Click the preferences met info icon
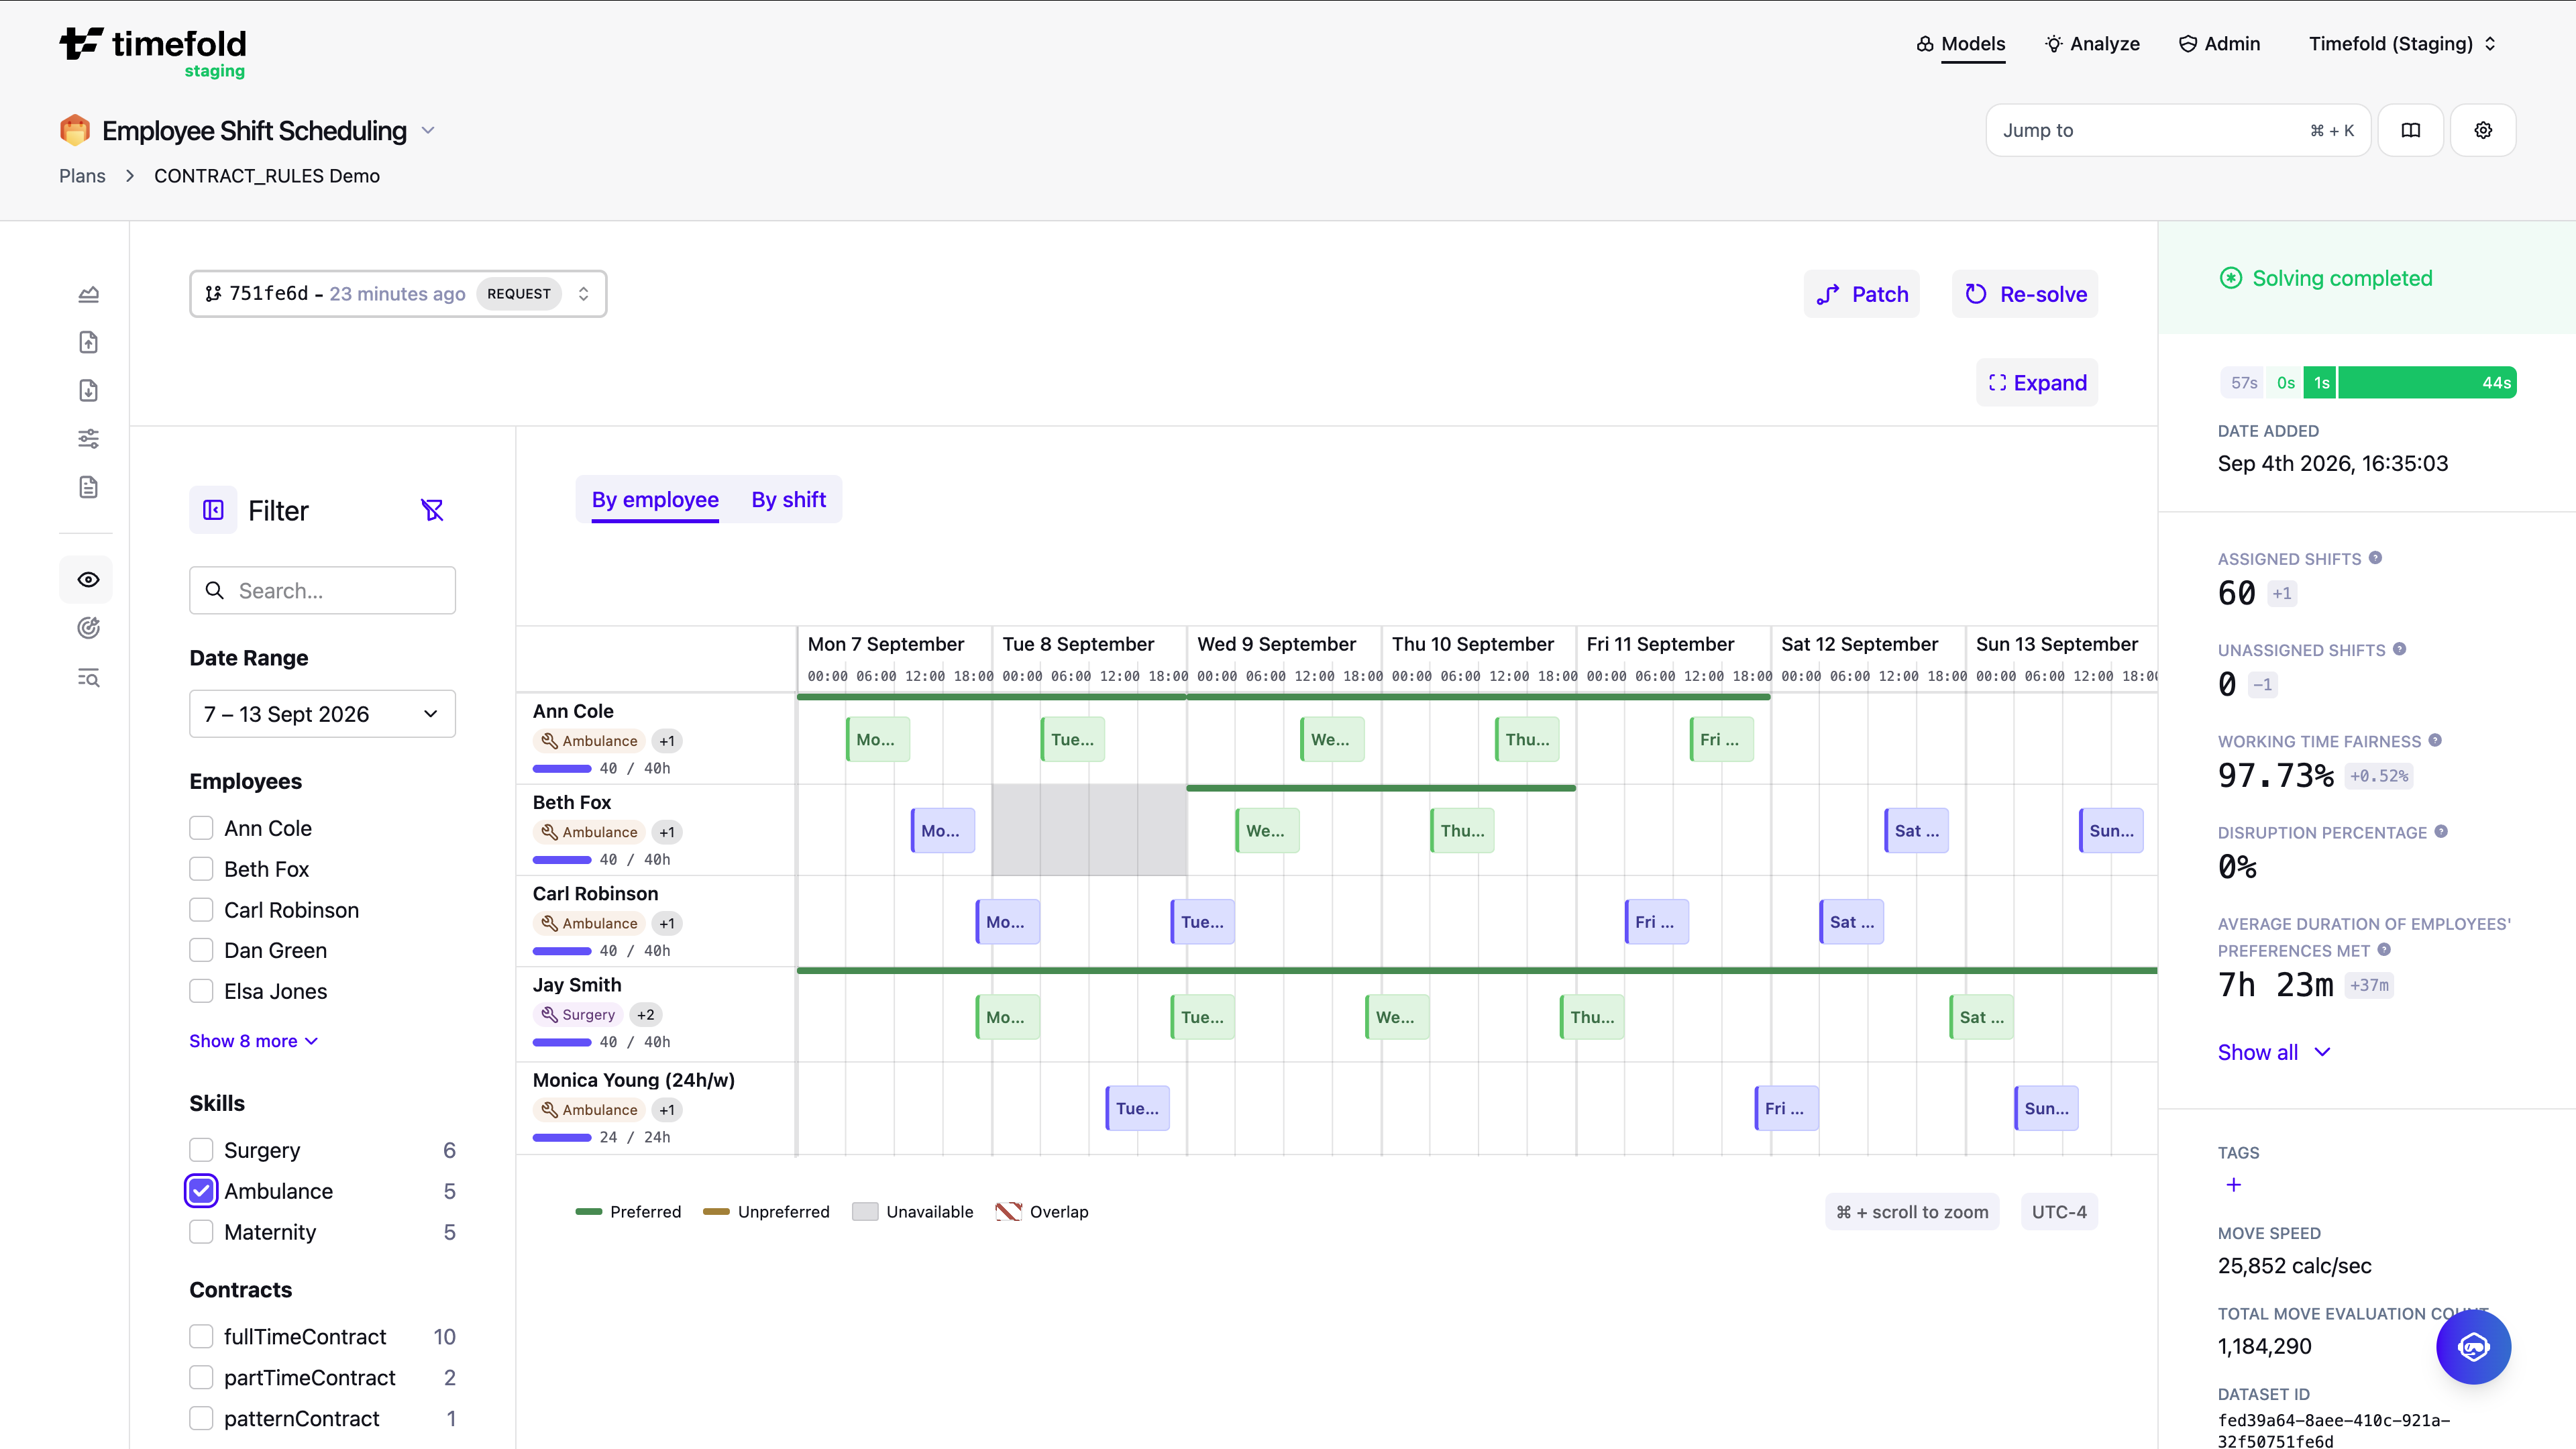This screenshot has width=2576, height=1449. (2384, 949)
